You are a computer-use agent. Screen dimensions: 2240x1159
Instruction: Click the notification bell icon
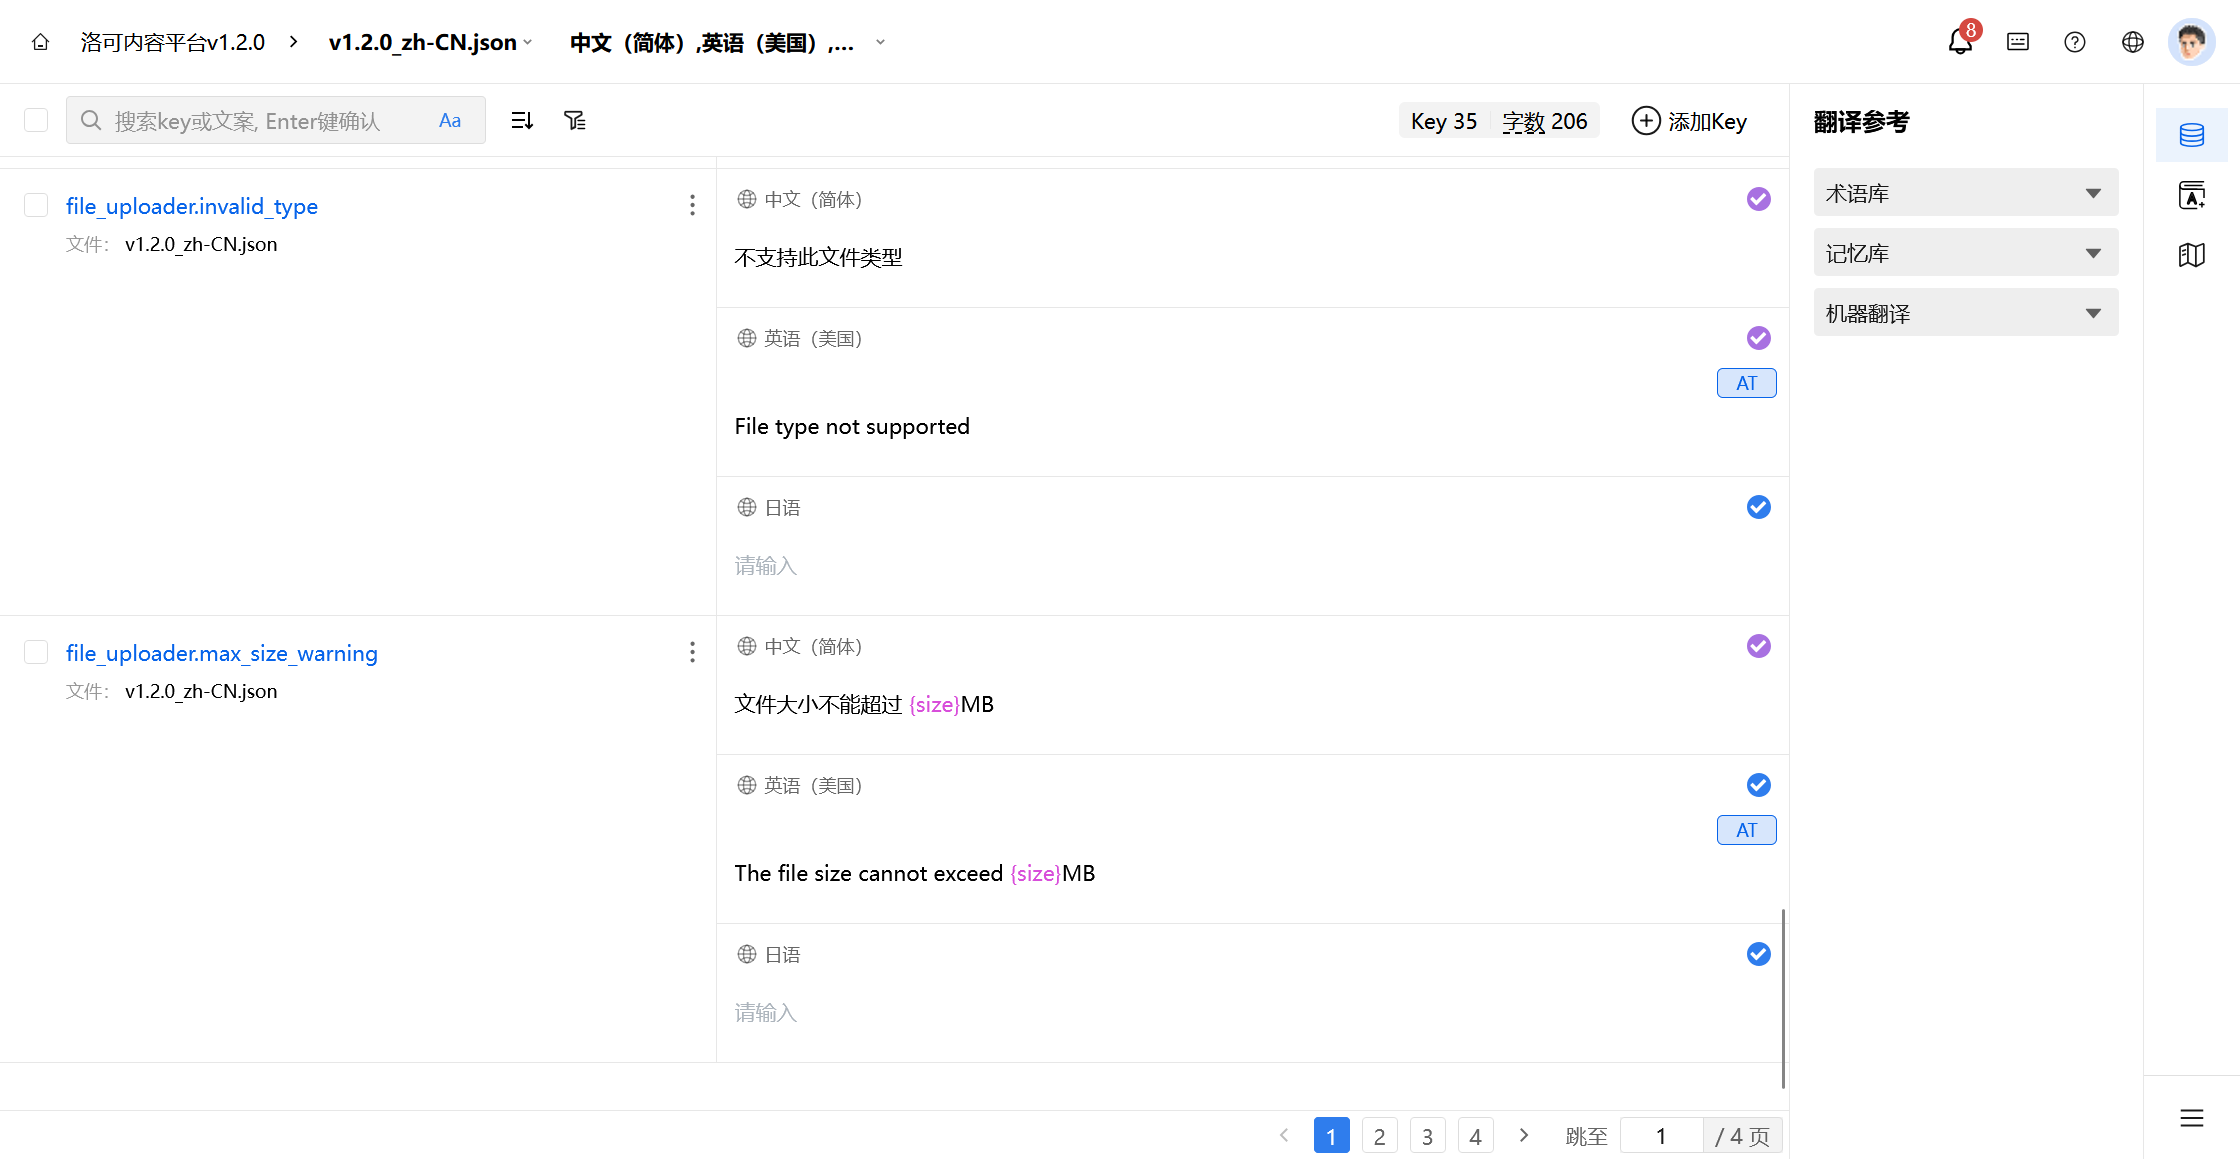click(x=1960, y=42)
